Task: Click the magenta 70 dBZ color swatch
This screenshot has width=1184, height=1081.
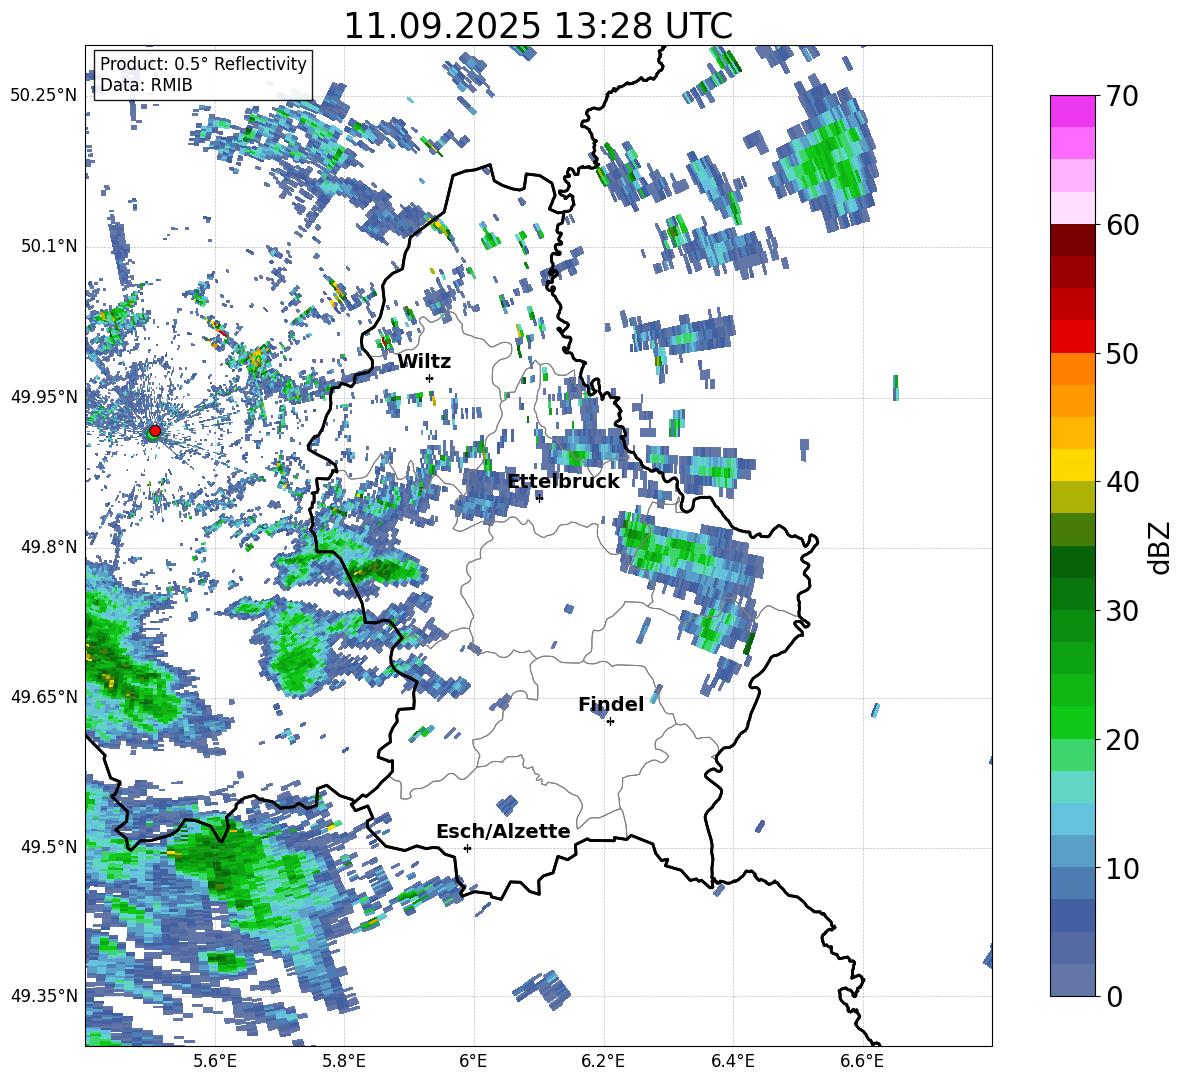Action: 1072,111
